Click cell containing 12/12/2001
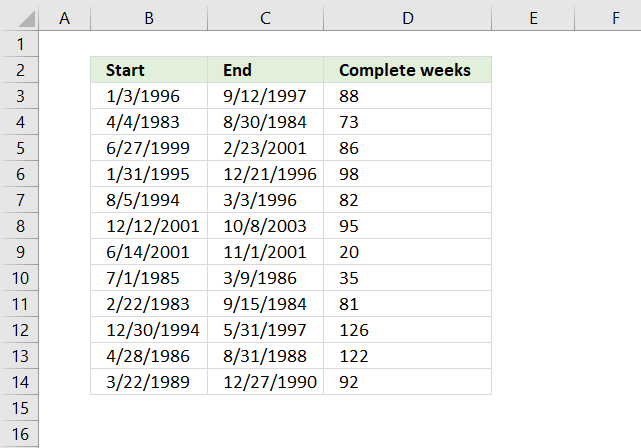This screenshot has height=448, width=641. point(149,226)
